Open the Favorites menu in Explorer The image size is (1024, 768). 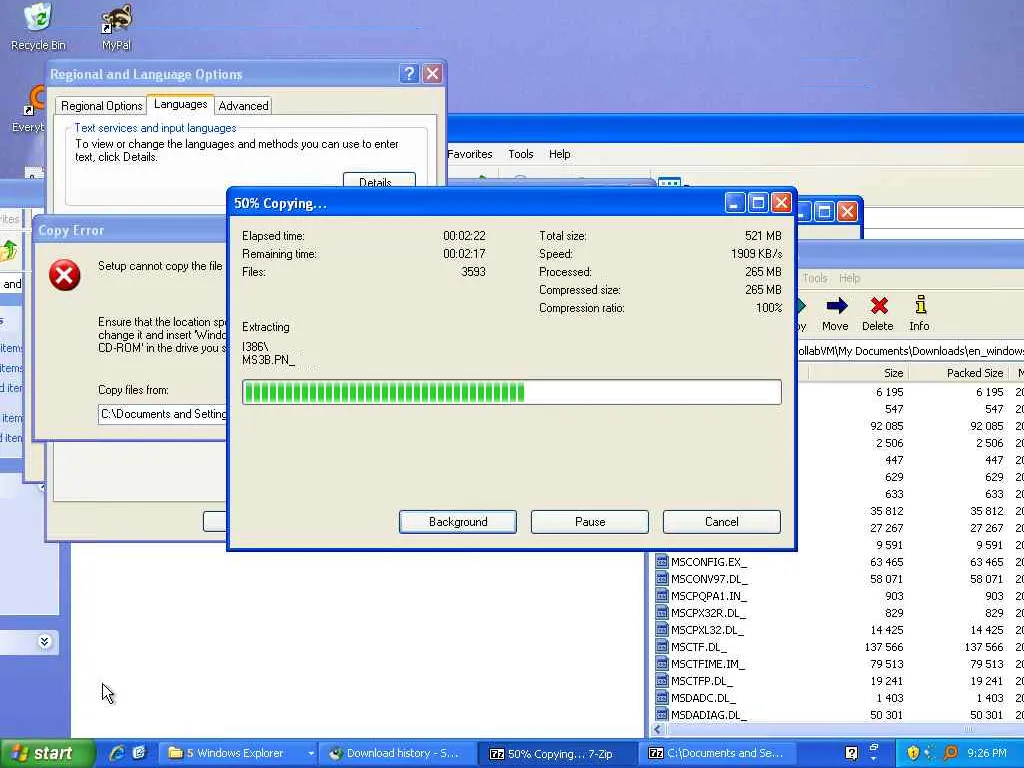[470, 154]
